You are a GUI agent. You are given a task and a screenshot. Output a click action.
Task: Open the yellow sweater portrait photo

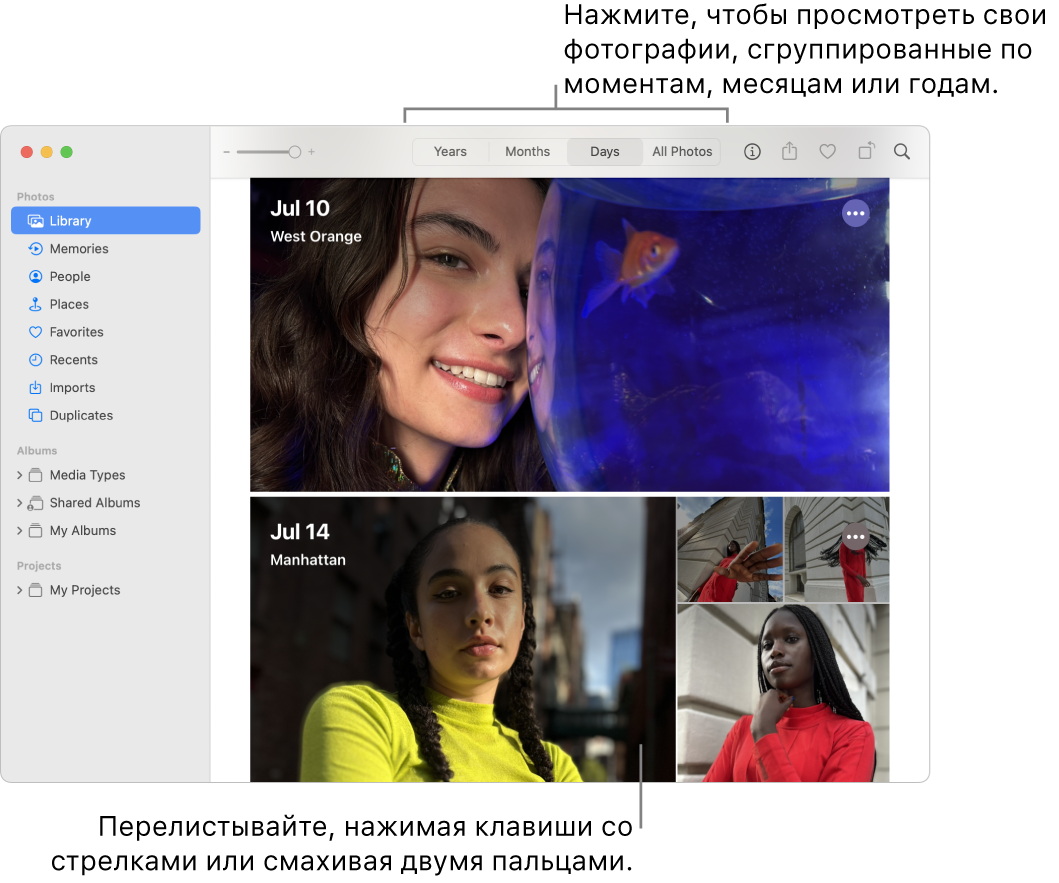pos(463,639)
